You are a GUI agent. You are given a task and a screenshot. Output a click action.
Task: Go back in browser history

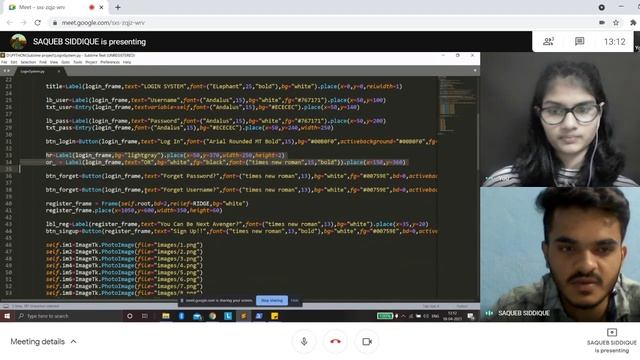click(10, 23)
